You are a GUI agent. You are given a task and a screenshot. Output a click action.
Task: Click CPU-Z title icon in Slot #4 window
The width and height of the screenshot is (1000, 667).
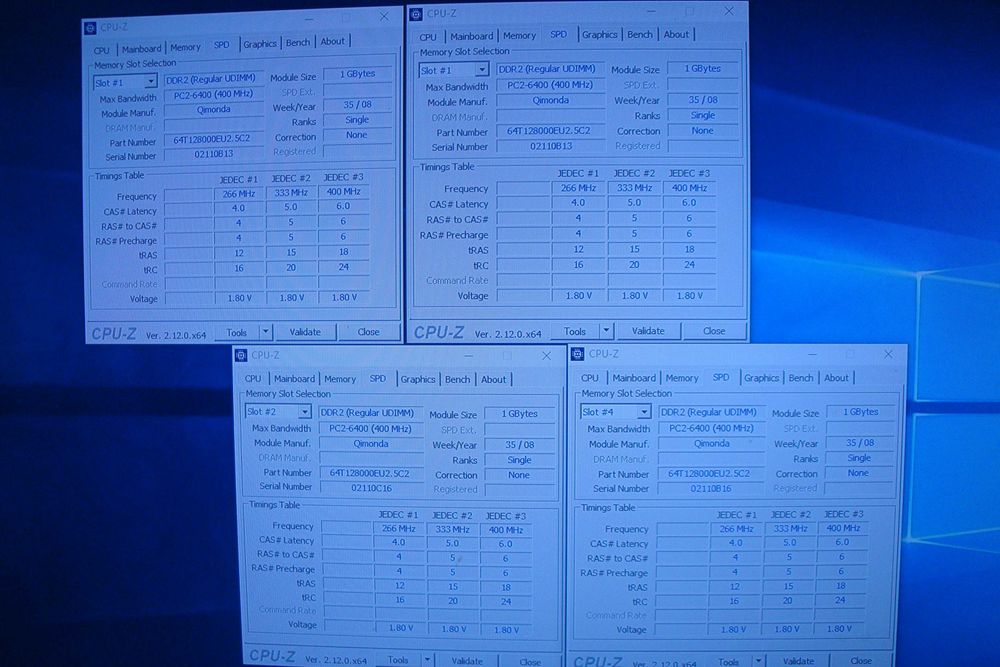pyautogui.click(x=578, y=354)
